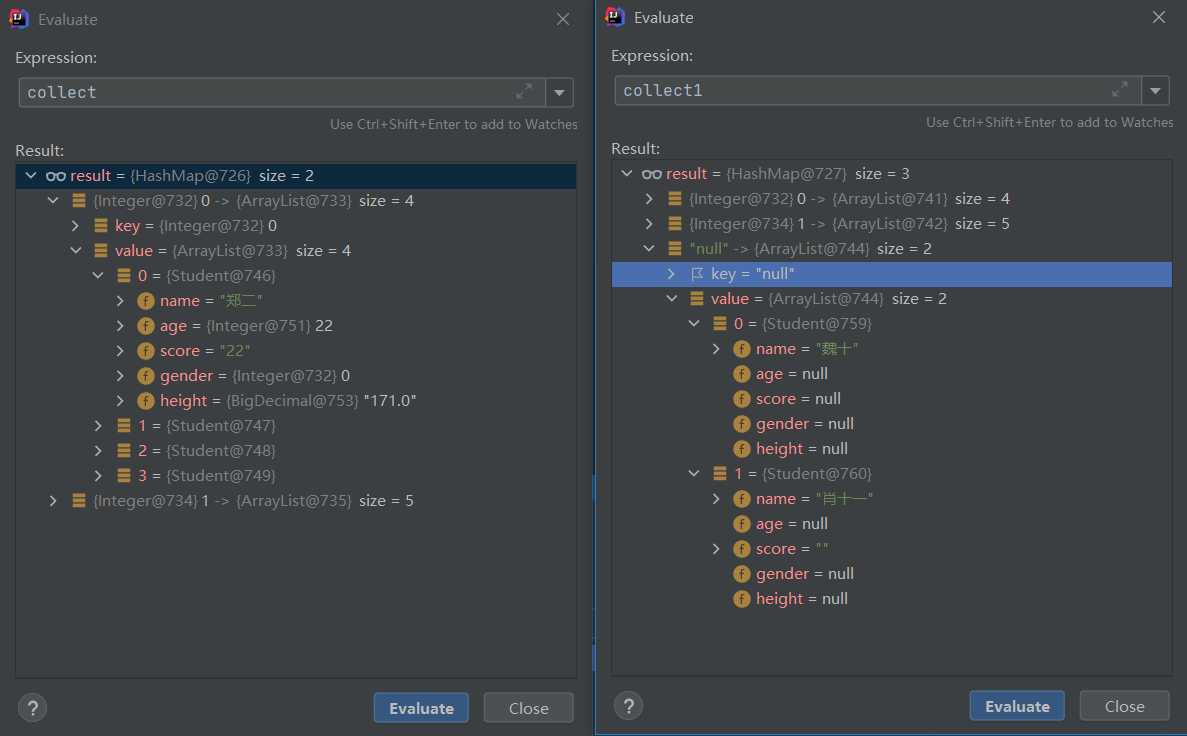This screenshot has width=1187, height=736.
Task: Click the IntelliJ icon in the right Evaluate window
Action: 615,17
